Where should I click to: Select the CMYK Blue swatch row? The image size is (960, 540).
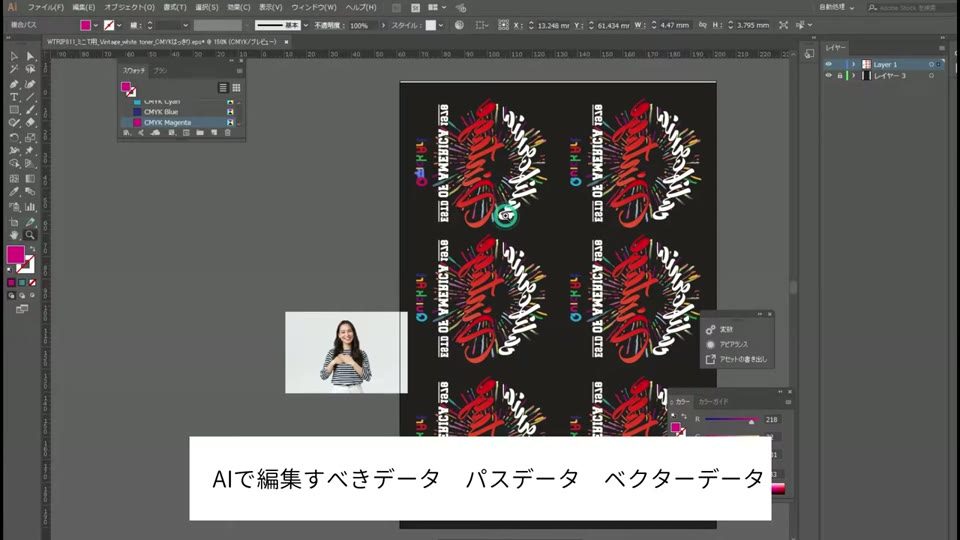(179, 112)
